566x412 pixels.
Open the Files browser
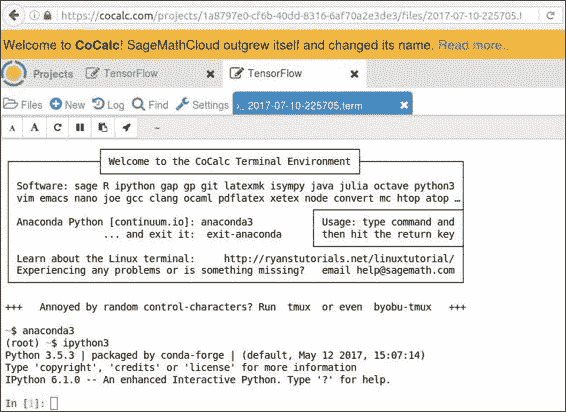click(x=23, y=105)
